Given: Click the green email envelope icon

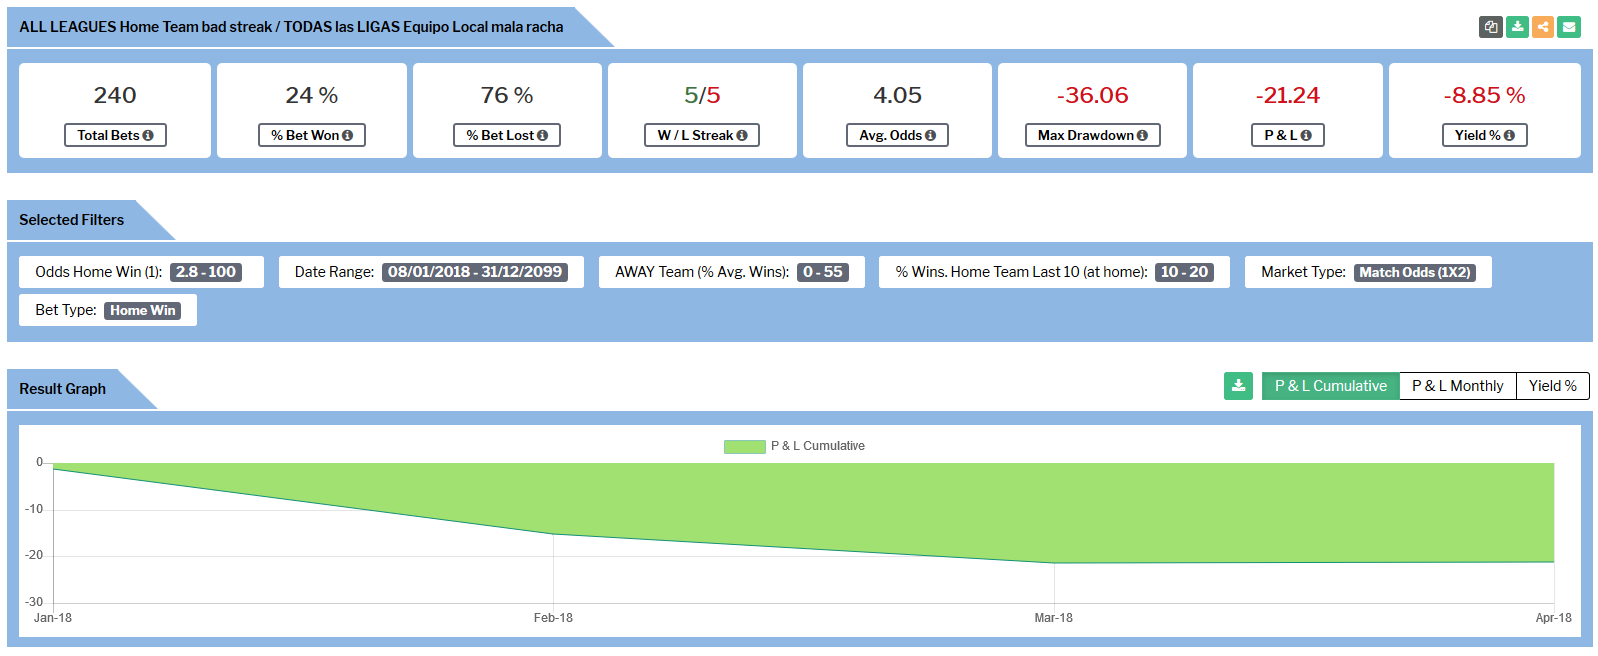Looking at the screenshot, I should (x=1569, y=27).
